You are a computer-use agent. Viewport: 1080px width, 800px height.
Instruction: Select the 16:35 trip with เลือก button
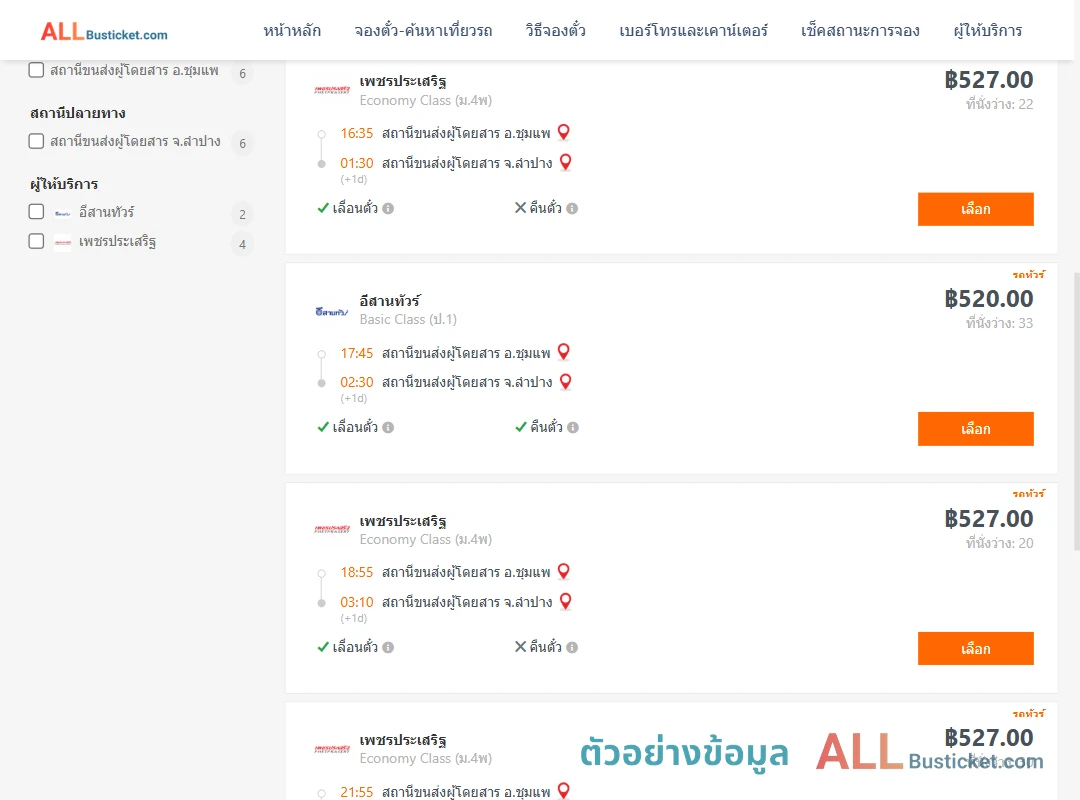pos(975,209)
